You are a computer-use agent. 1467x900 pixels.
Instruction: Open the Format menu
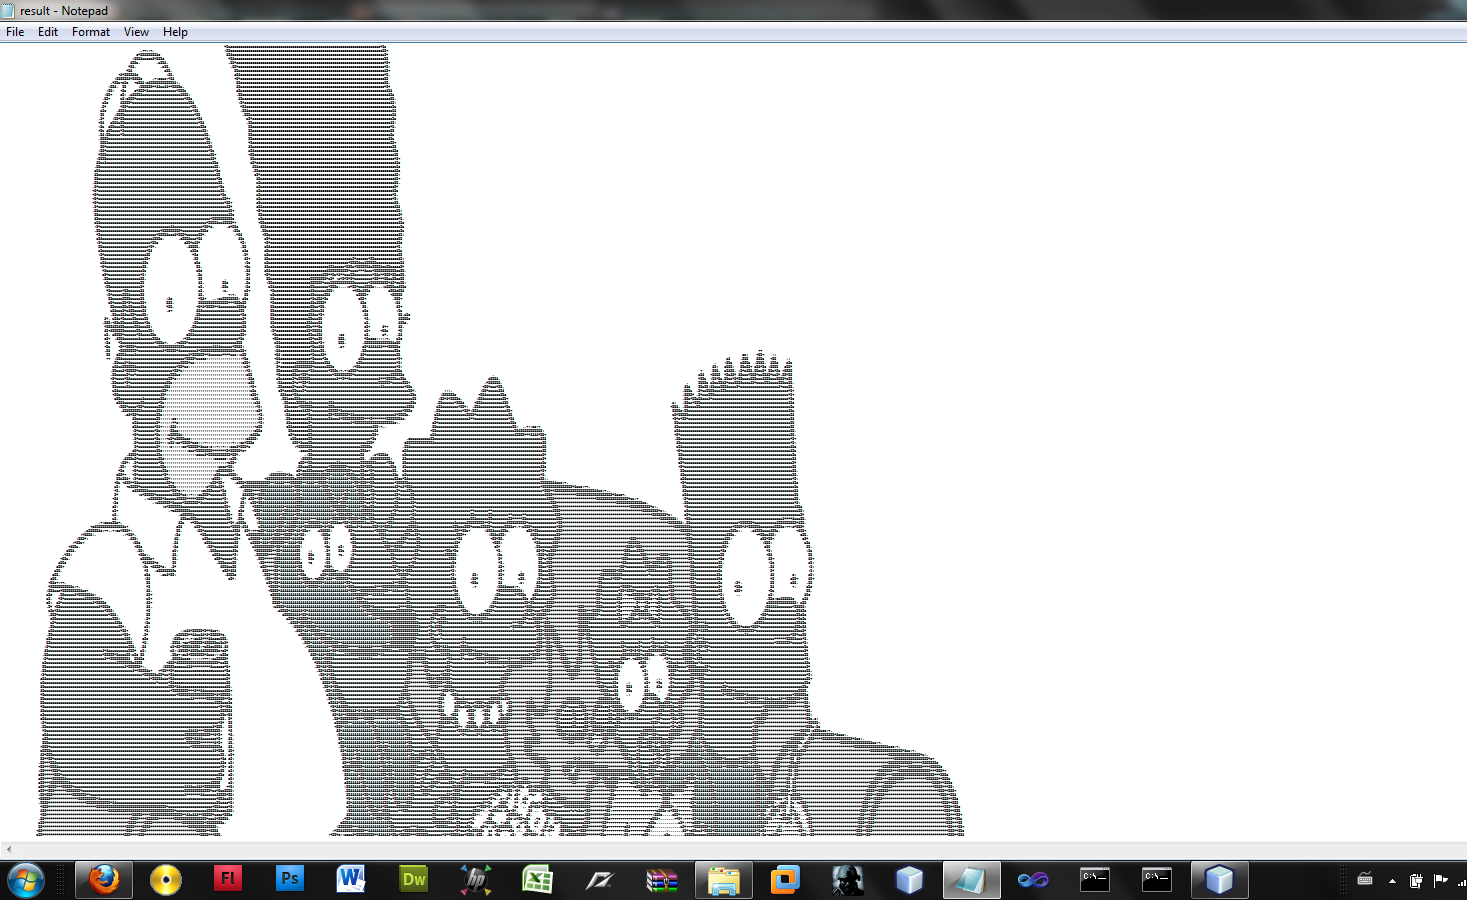tap(91, 32)
